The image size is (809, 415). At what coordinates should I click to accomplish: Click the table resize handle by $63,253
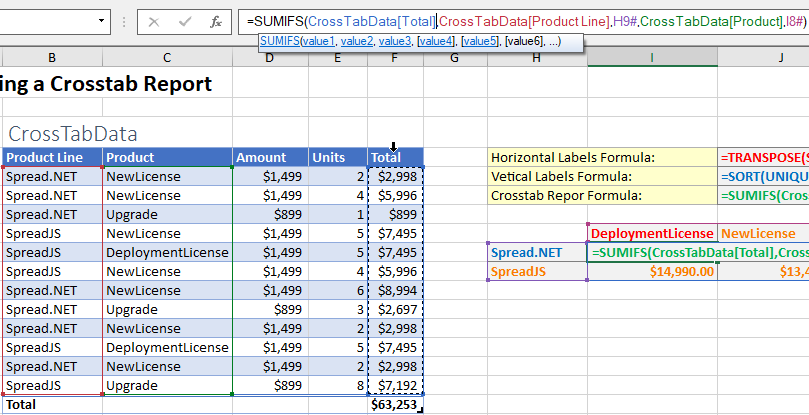pos(420,410)
